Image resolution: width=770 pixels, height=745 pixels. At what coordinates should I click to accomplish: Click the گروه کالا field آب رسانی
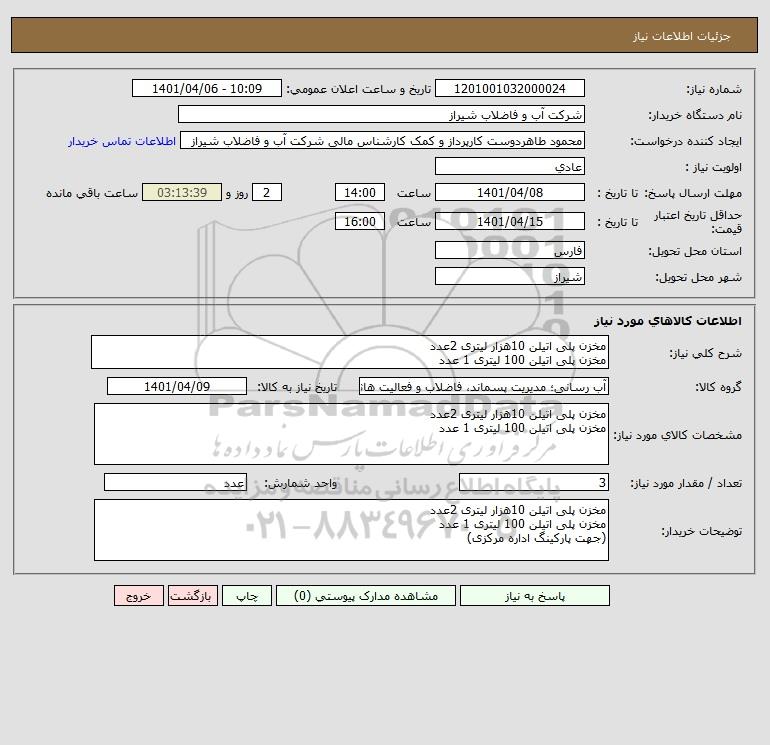pyautogui.click(x=484, y=386)
